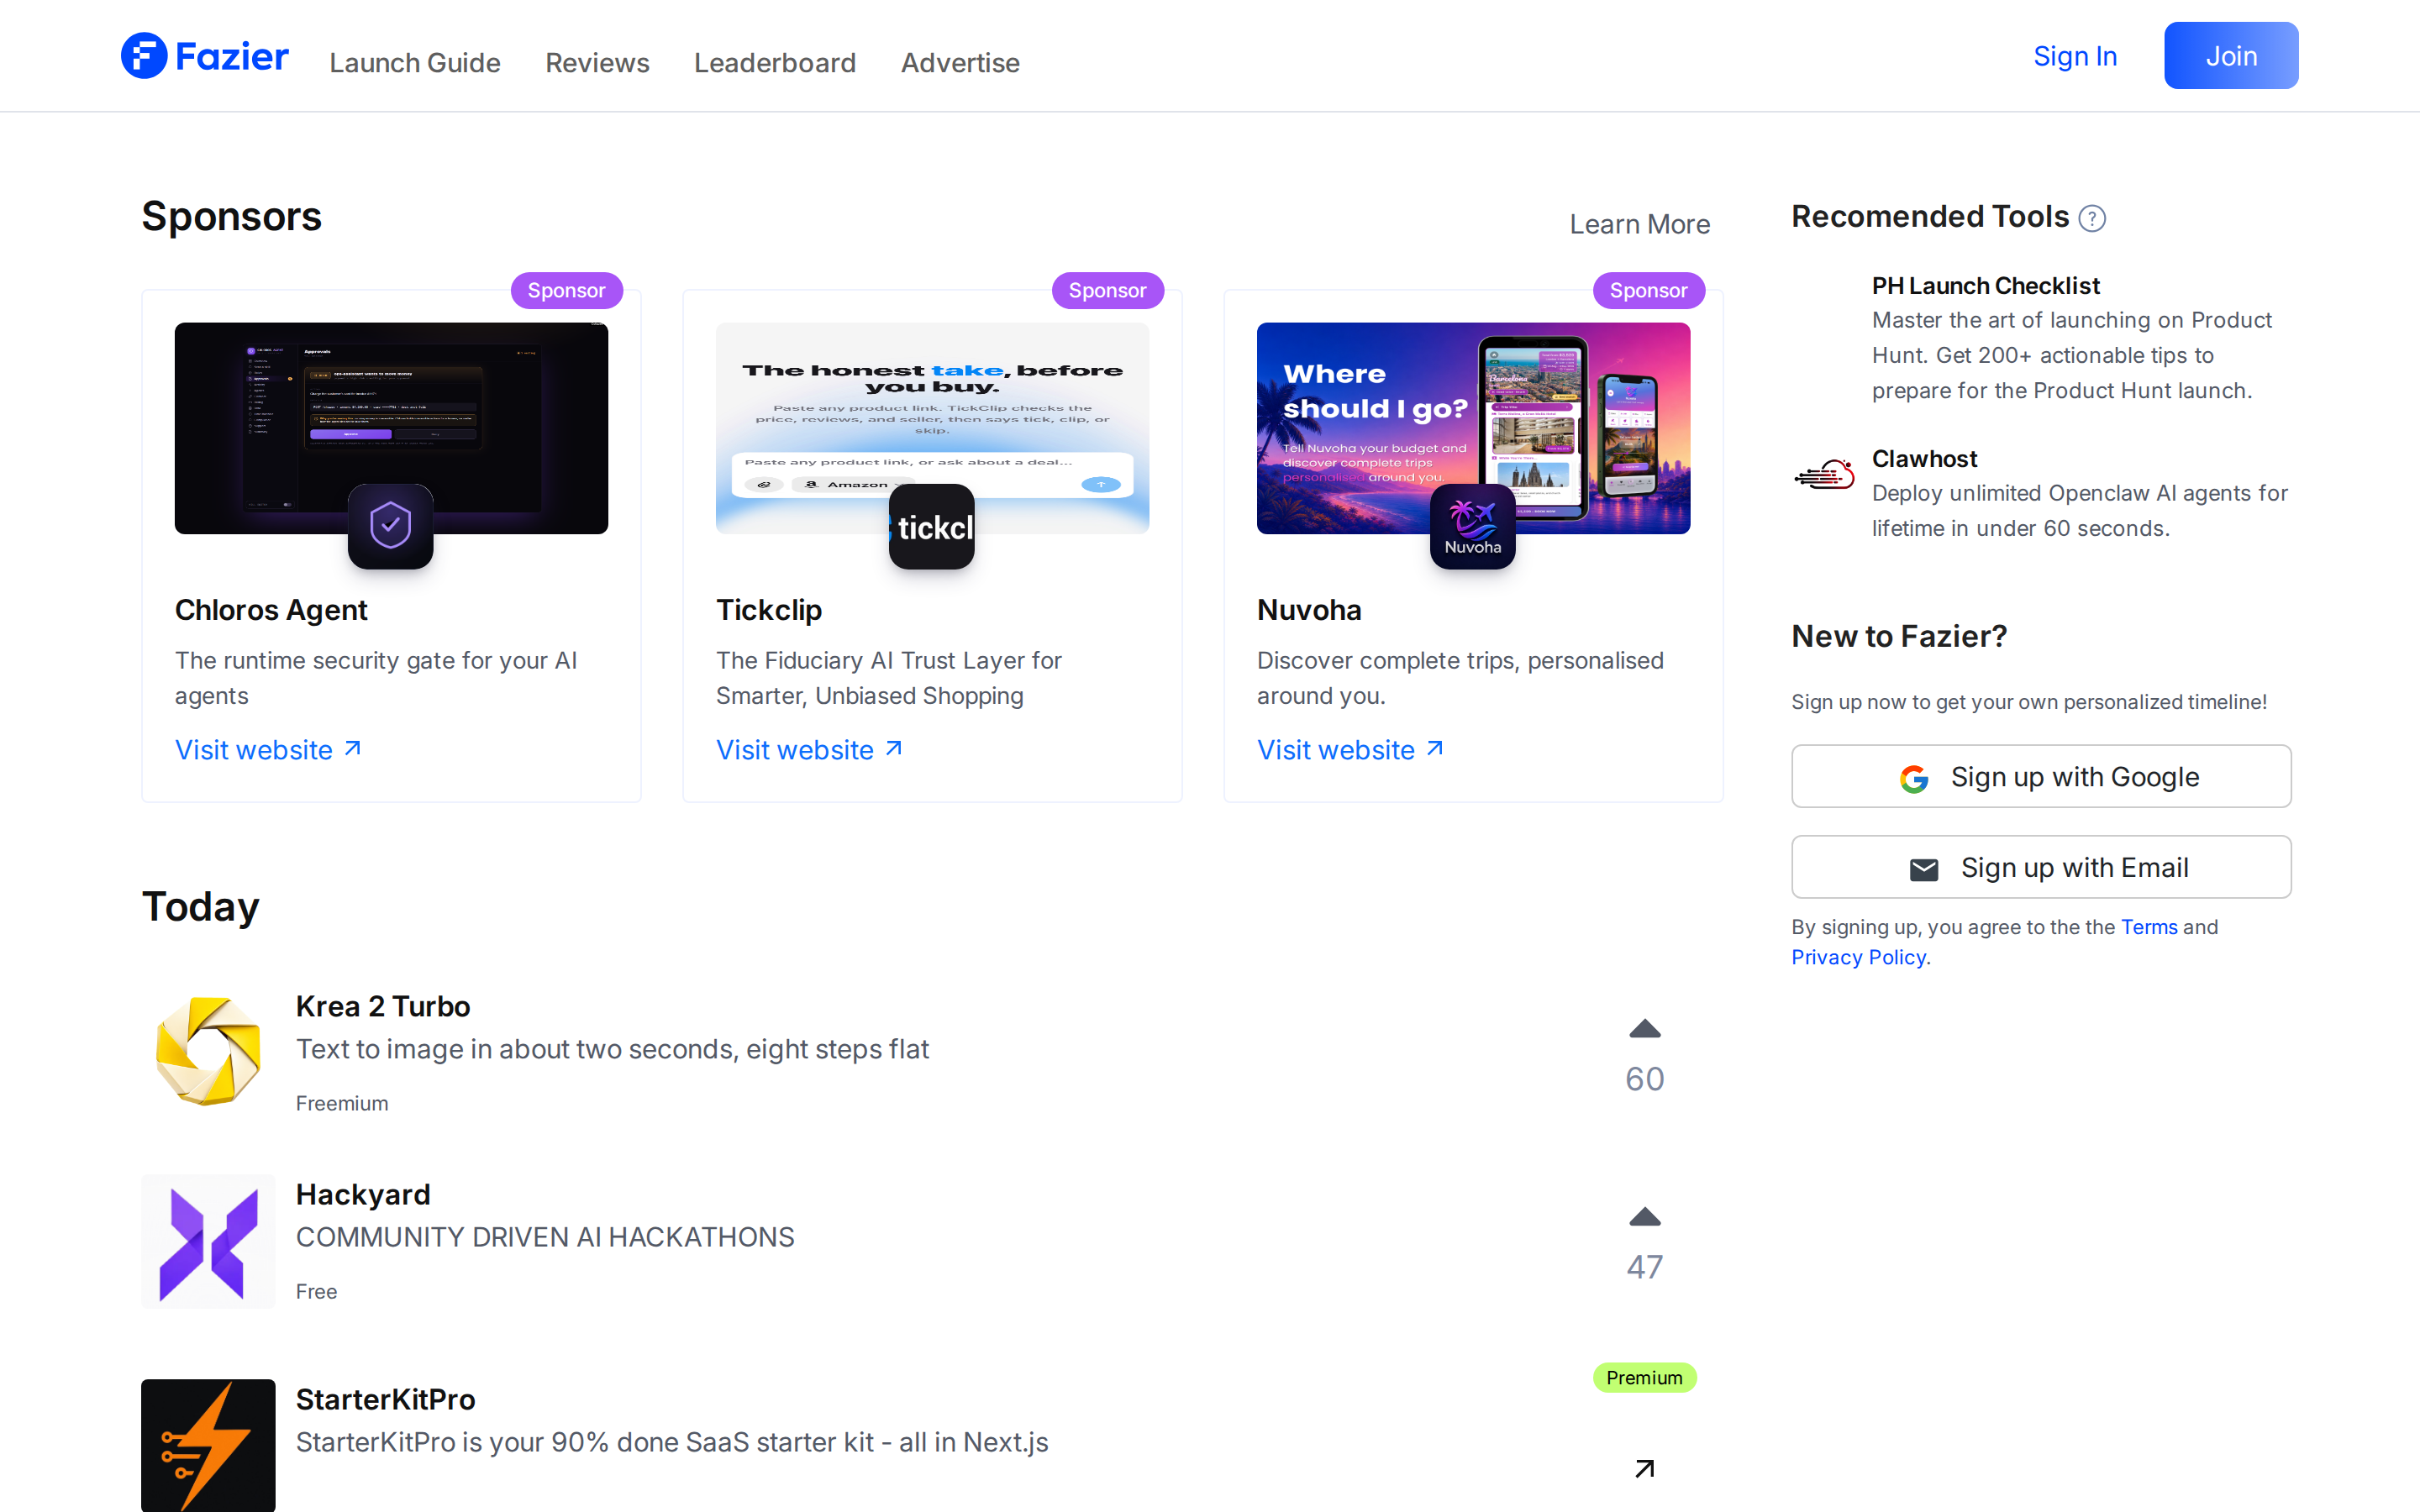This screenshot has width=2420, height=1512.
Task: Click the Google logo in the sign-up button
Action: 1914,778
